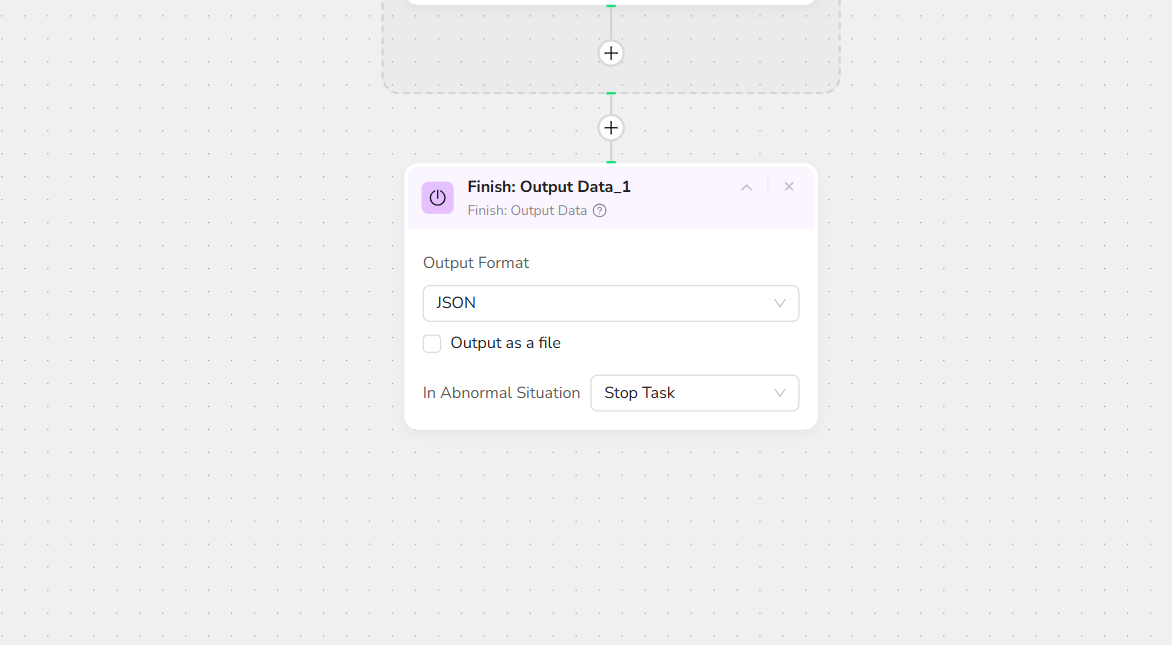Open the Output Format JSON dropdown

coord(600,304)
